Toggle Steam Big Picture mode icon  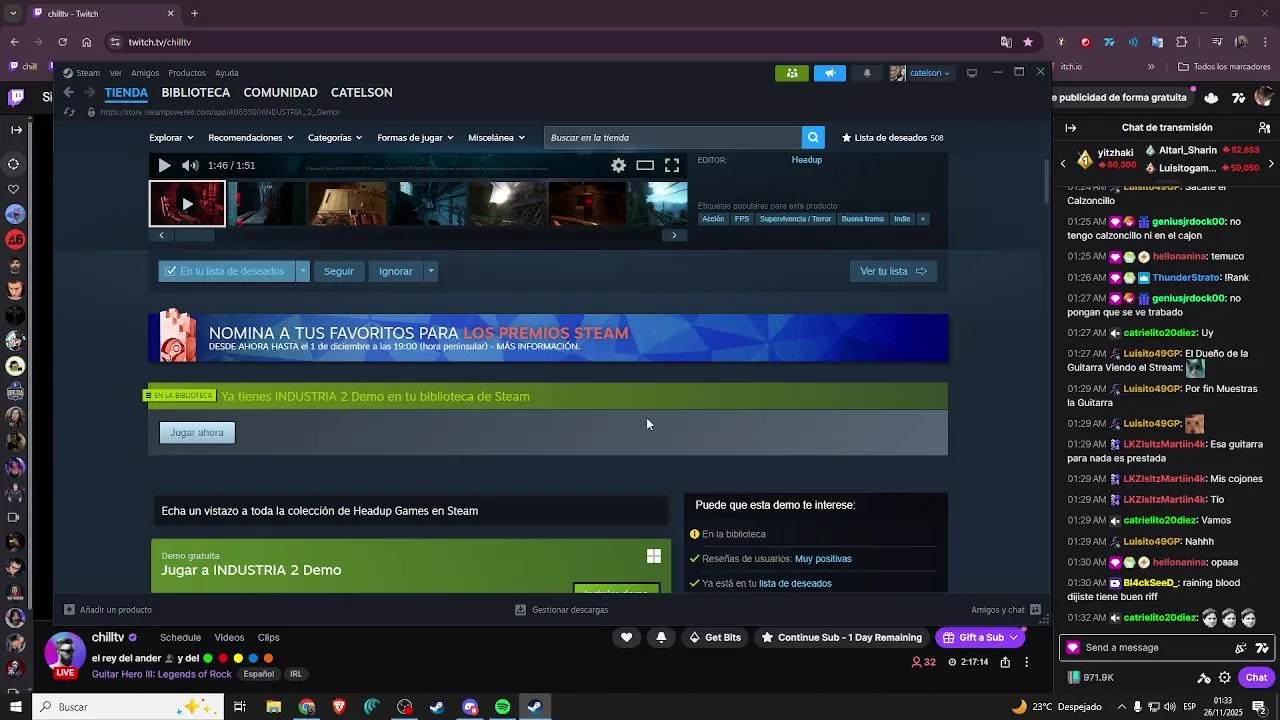971,73
